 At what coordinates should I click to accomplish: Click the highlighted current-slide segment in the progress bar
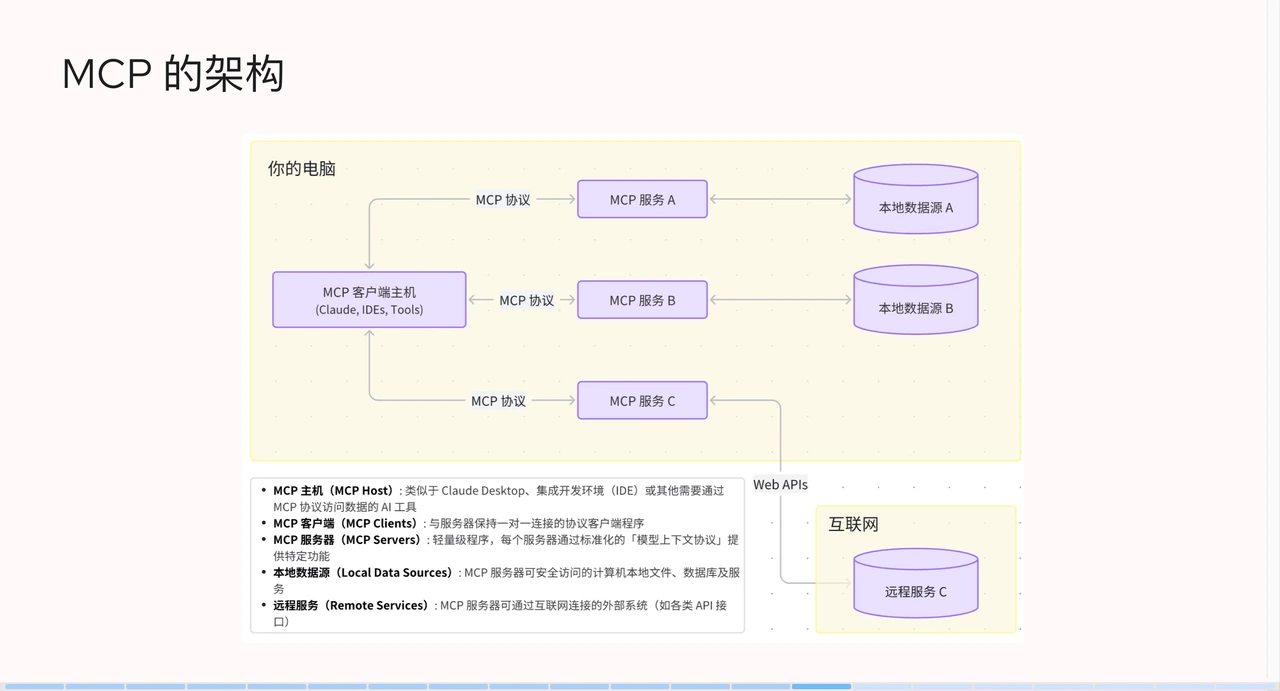(821, 686)
